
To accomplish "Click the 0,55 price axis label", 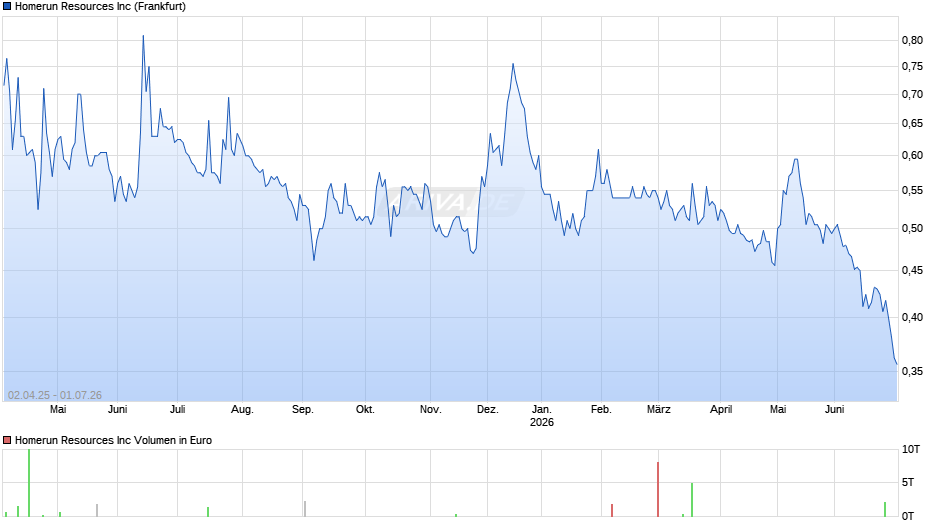I will (912, 191).
